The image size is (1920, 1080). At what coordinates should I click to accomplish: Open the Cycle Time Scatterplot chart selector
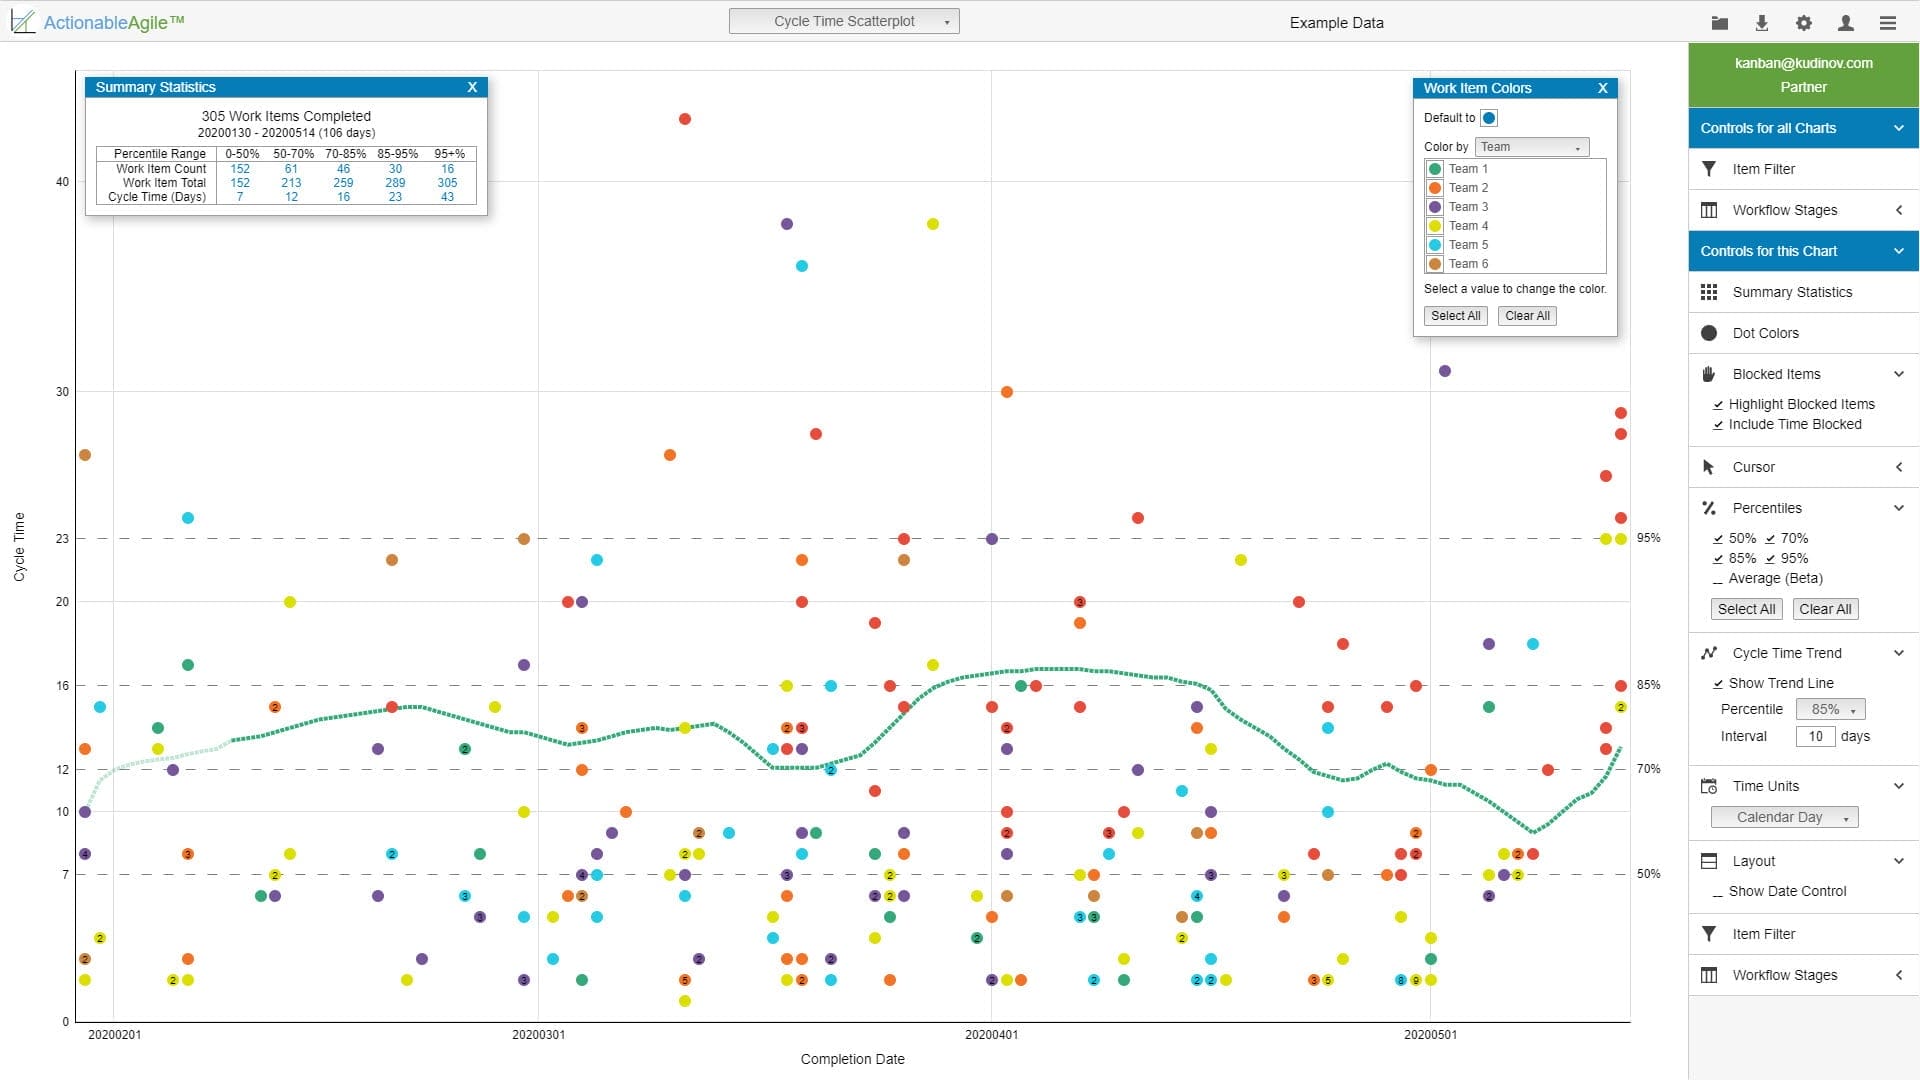(843, 20)
